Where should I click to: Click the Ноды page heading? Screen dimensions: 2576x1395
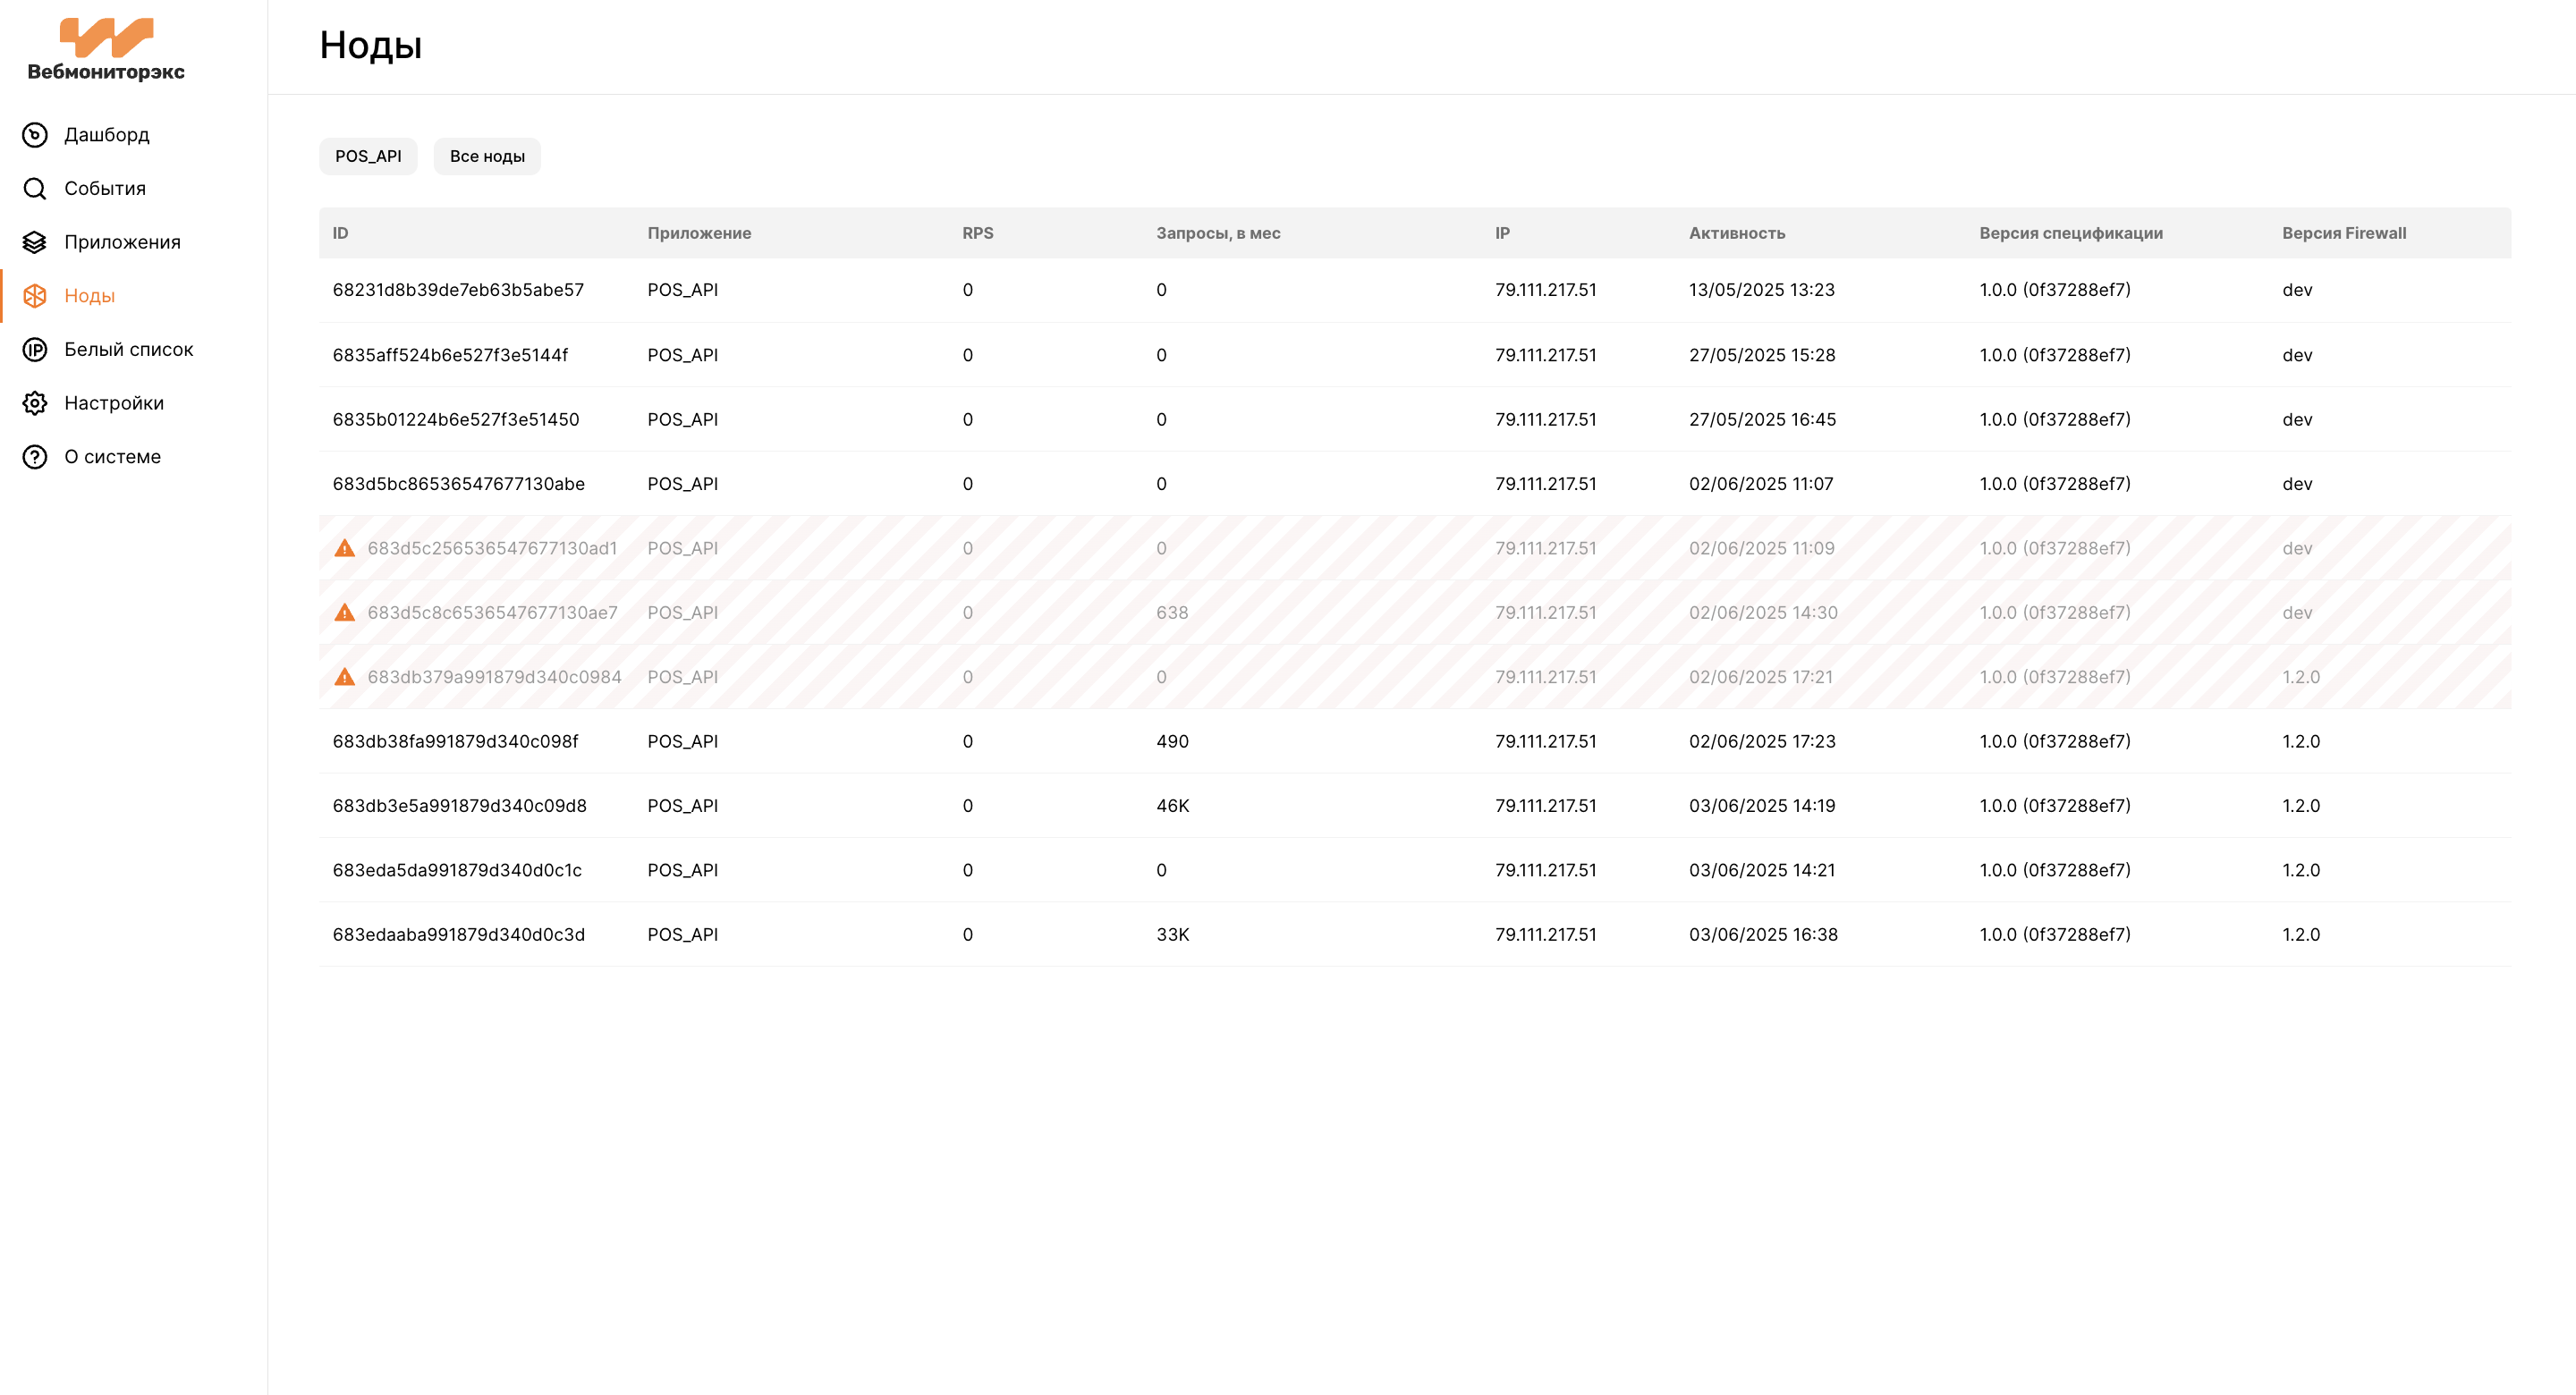pos(370,46)
